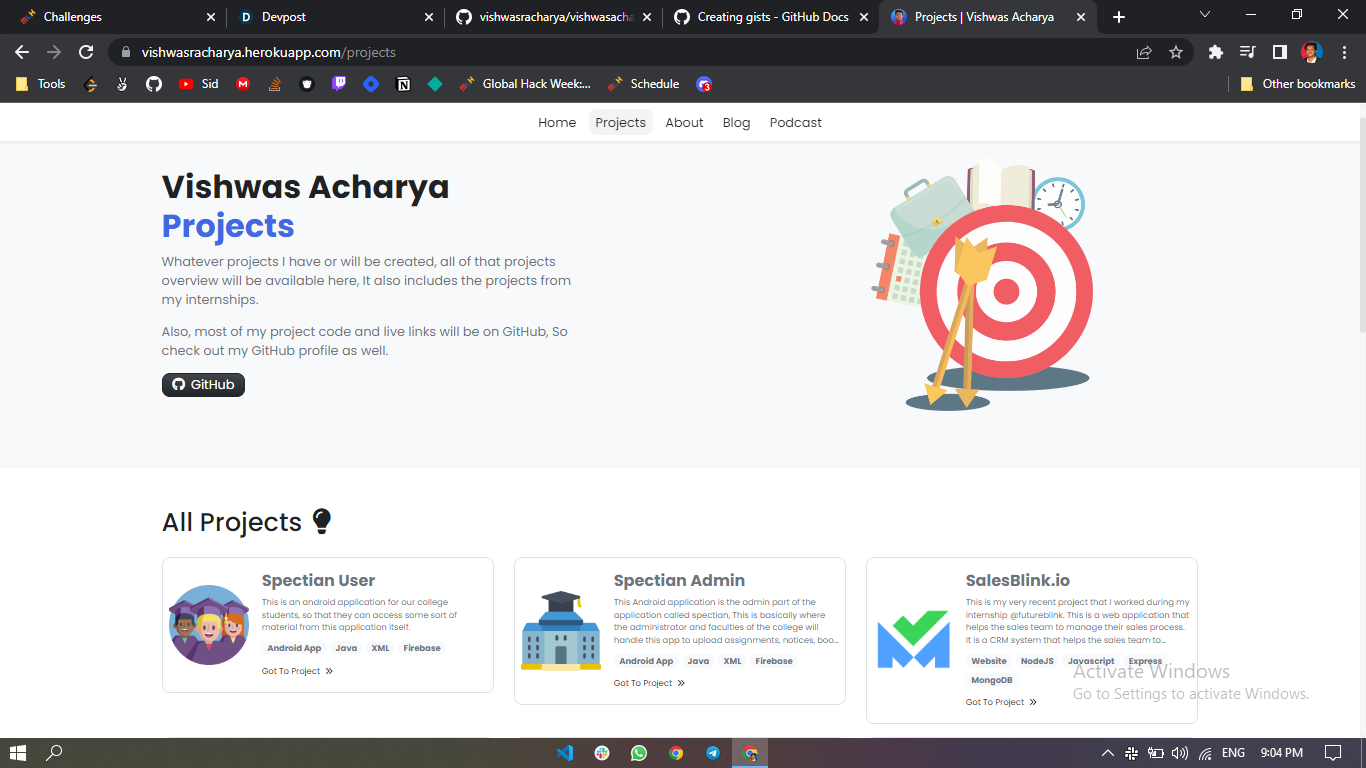Open the Twitch bookmark icon

point(339,84)
